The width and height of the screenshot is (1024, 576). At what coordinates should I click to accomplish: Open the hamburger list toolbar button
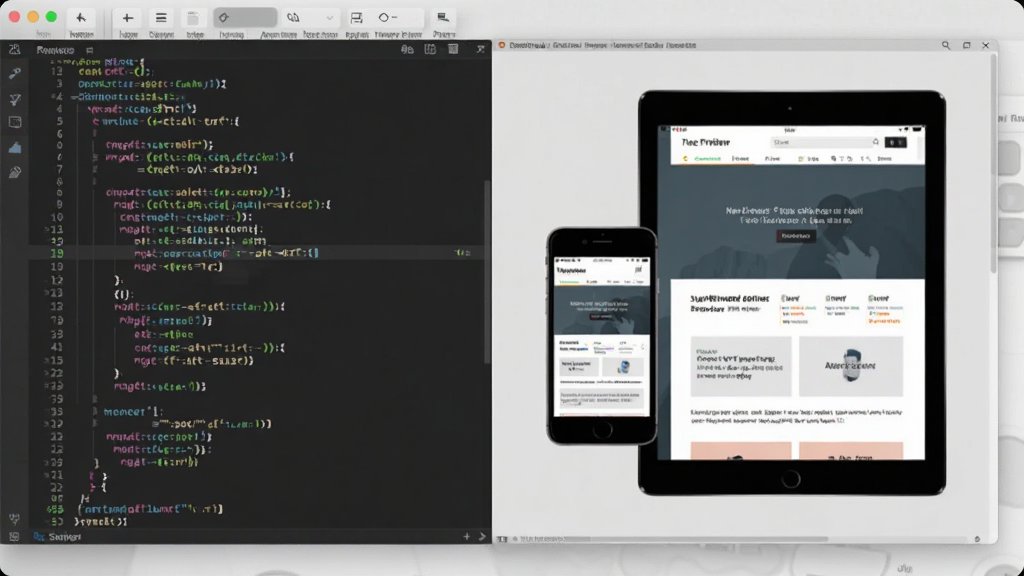point(161,18)
